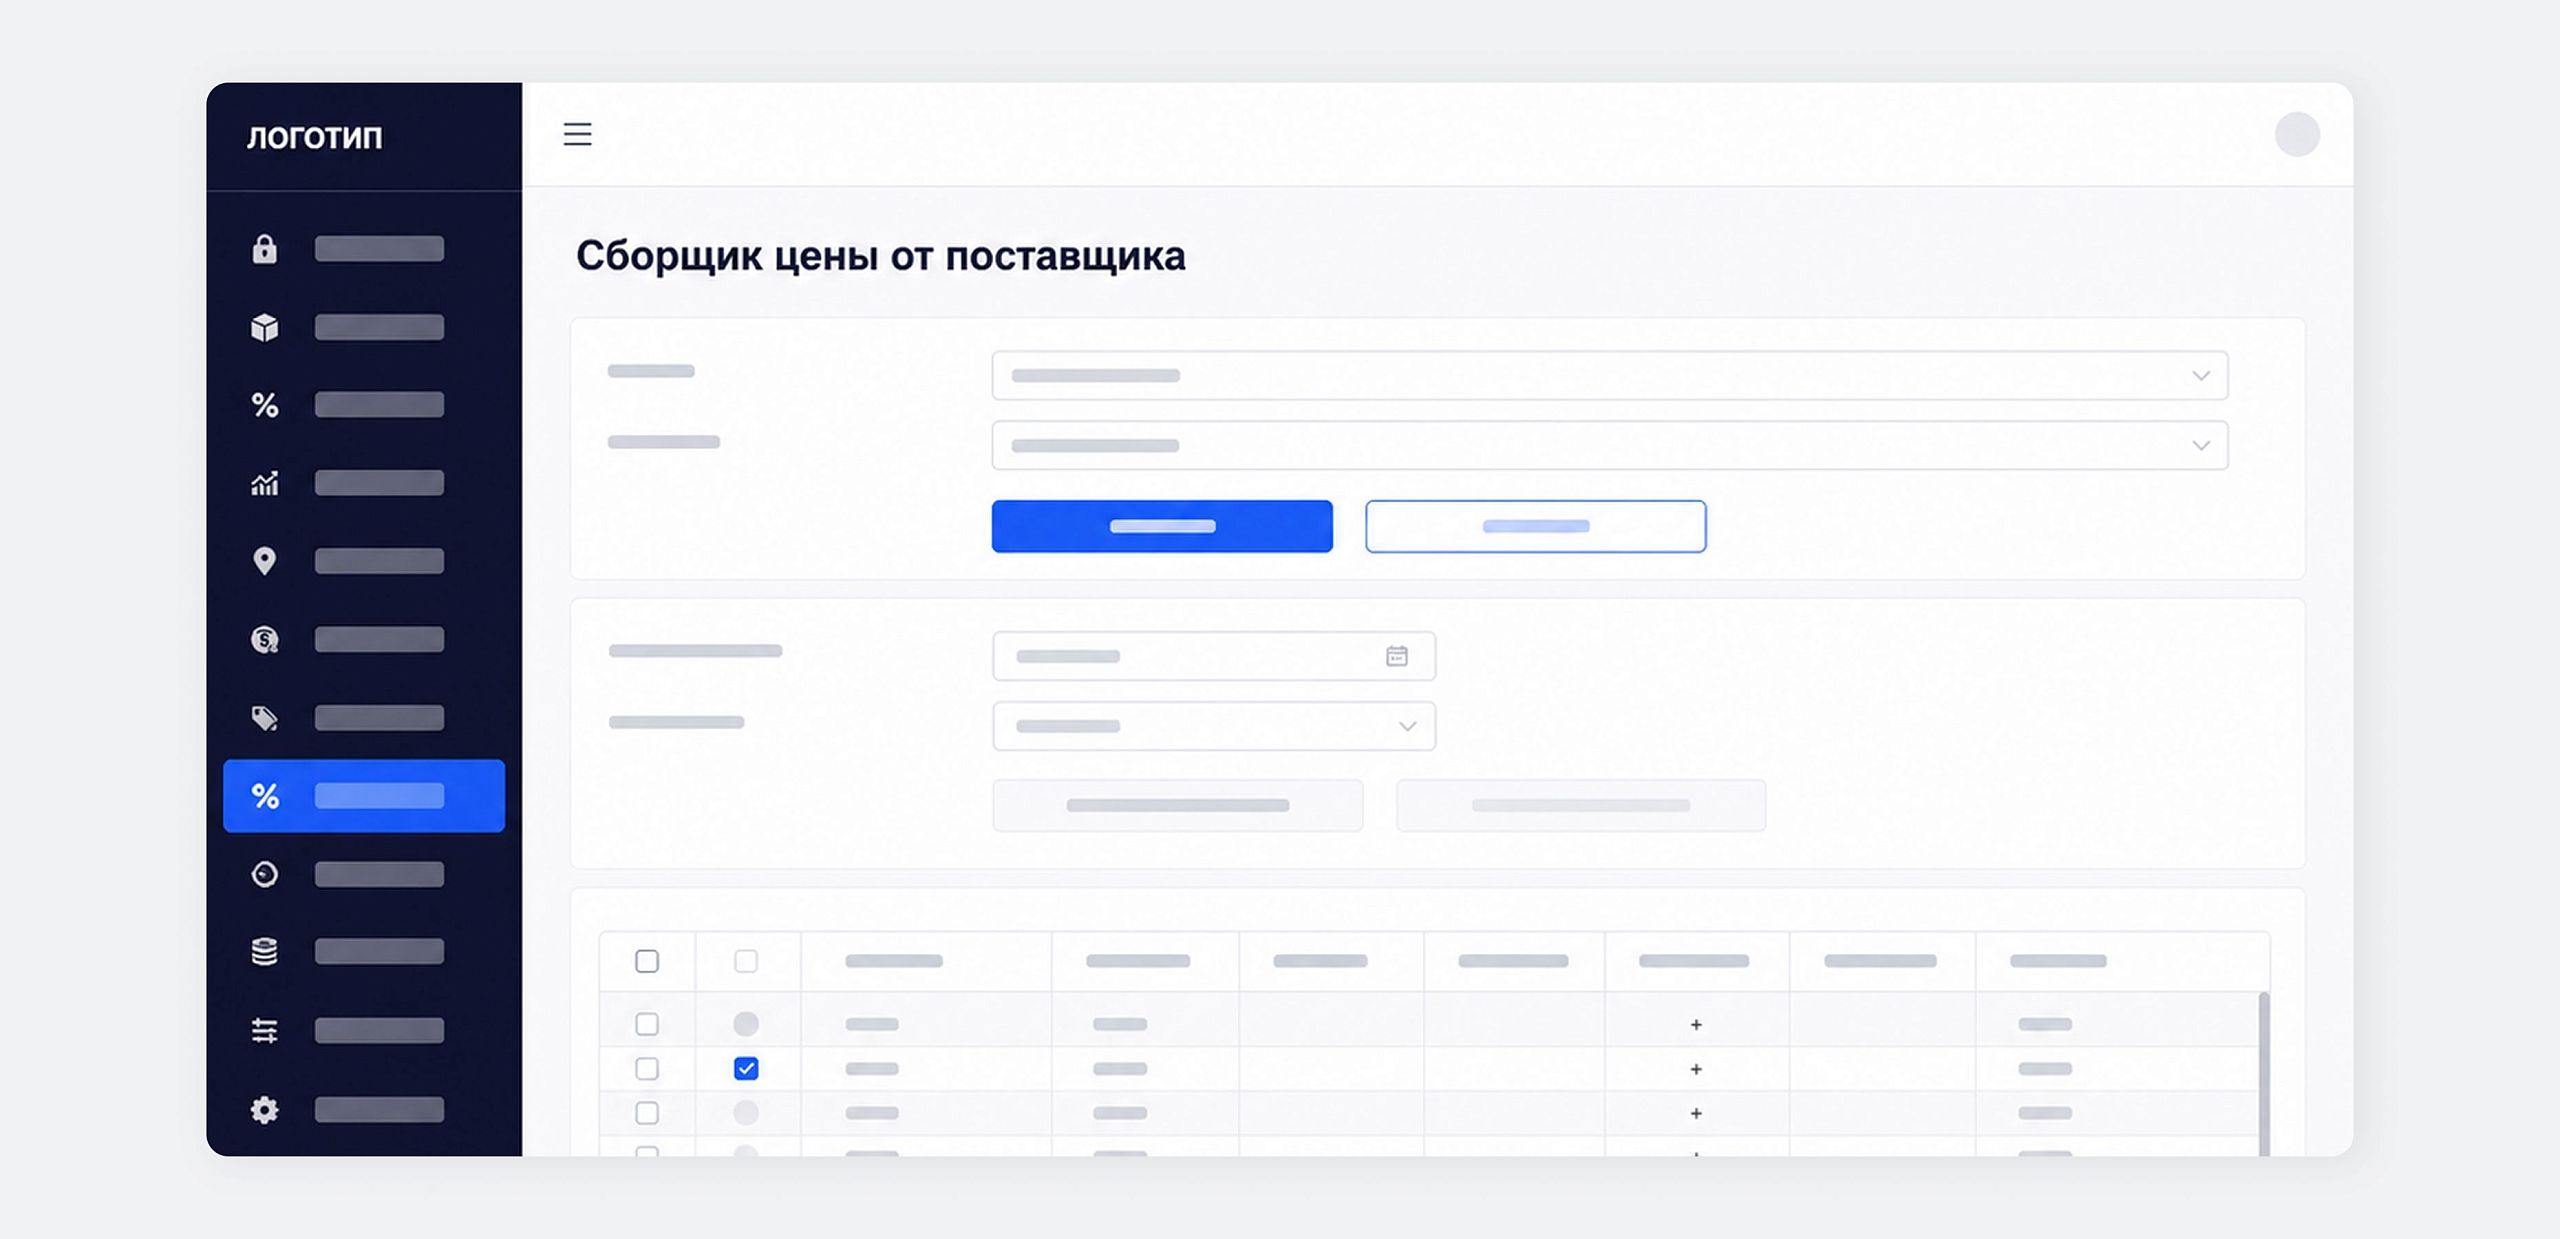Select the price tag sidebar icon

pyautogui.click(x=264, y=718)
